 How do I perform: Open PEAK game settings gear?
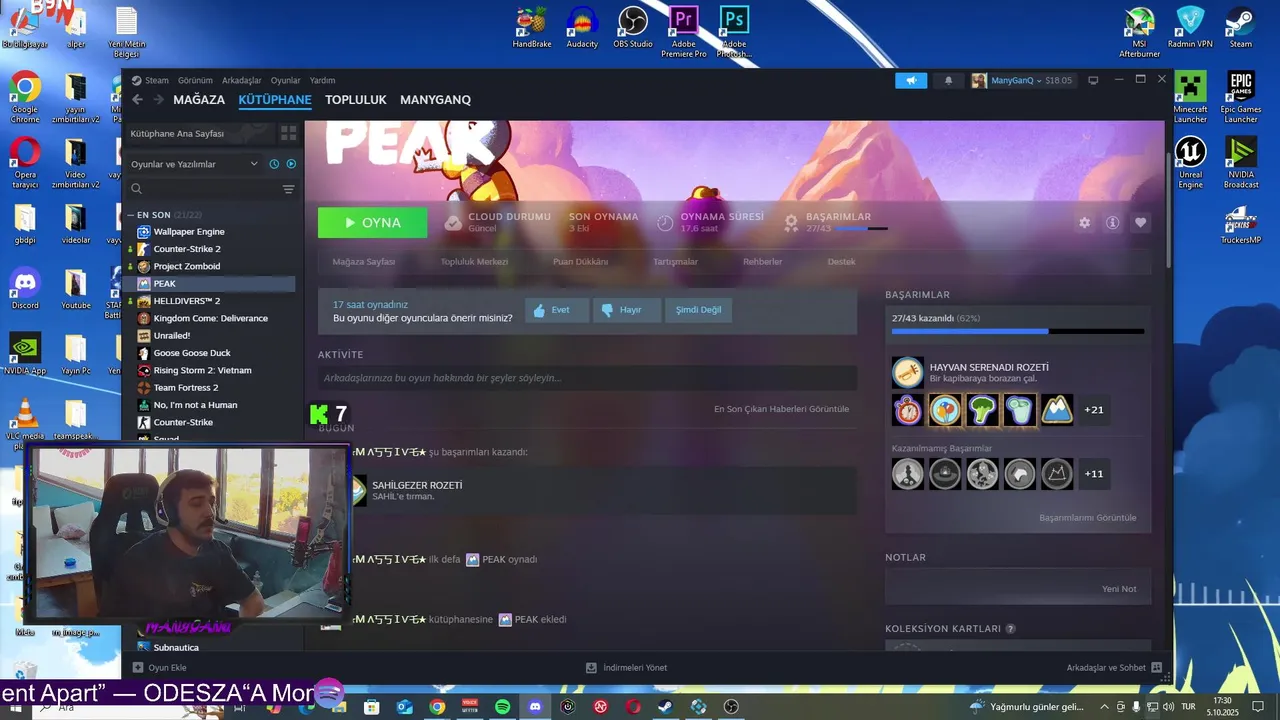point(1084,222)
